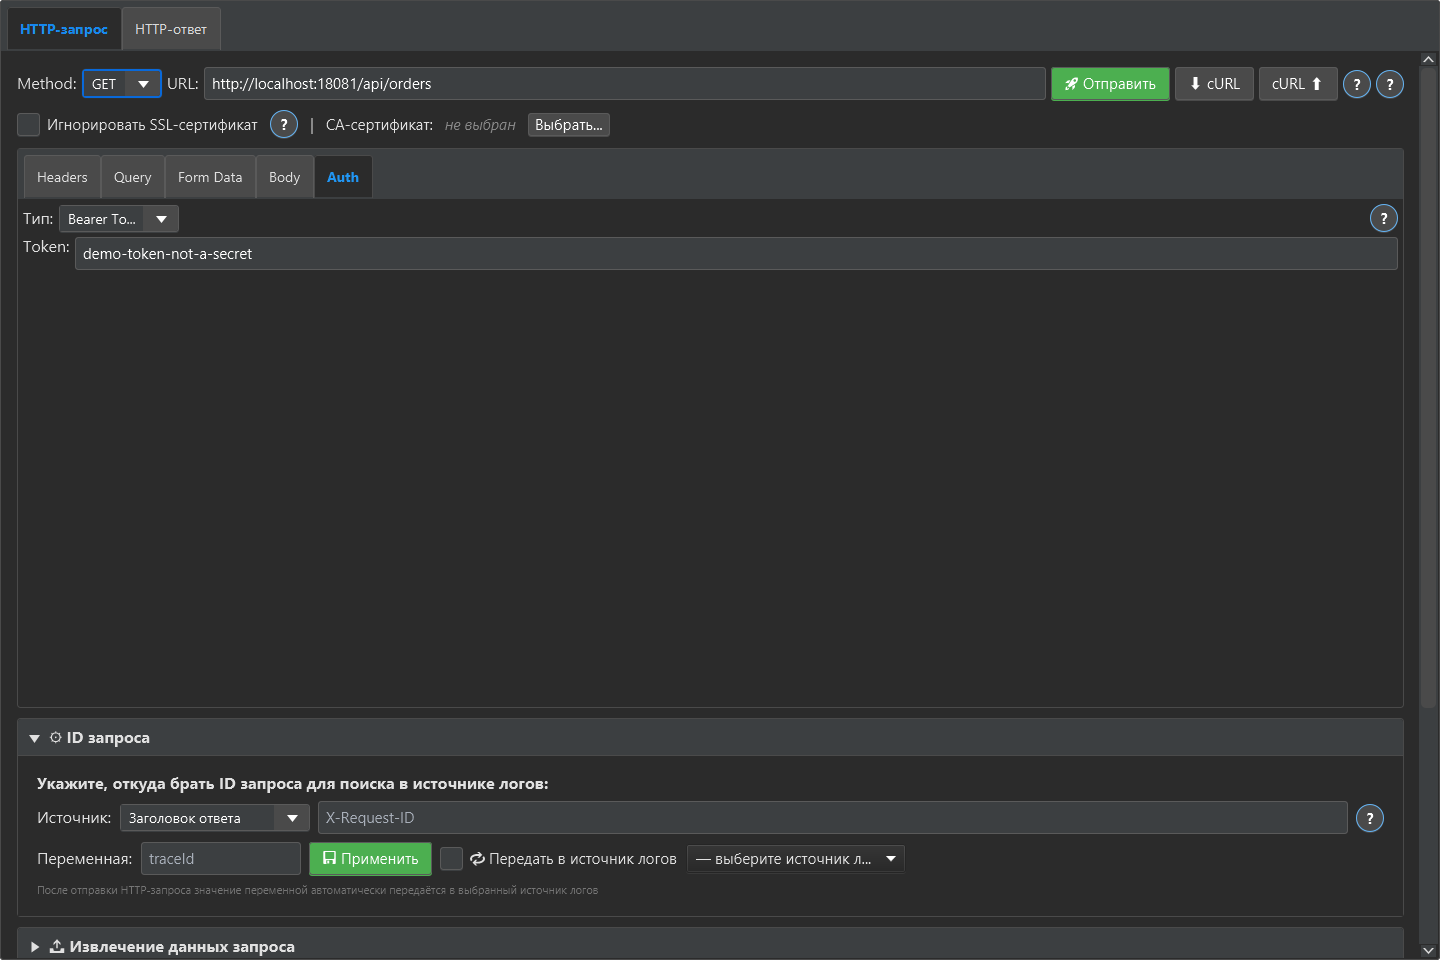Click the gear icon in ID запроса header
This screenshot has height=960, width=1440.
click(56, 737)
